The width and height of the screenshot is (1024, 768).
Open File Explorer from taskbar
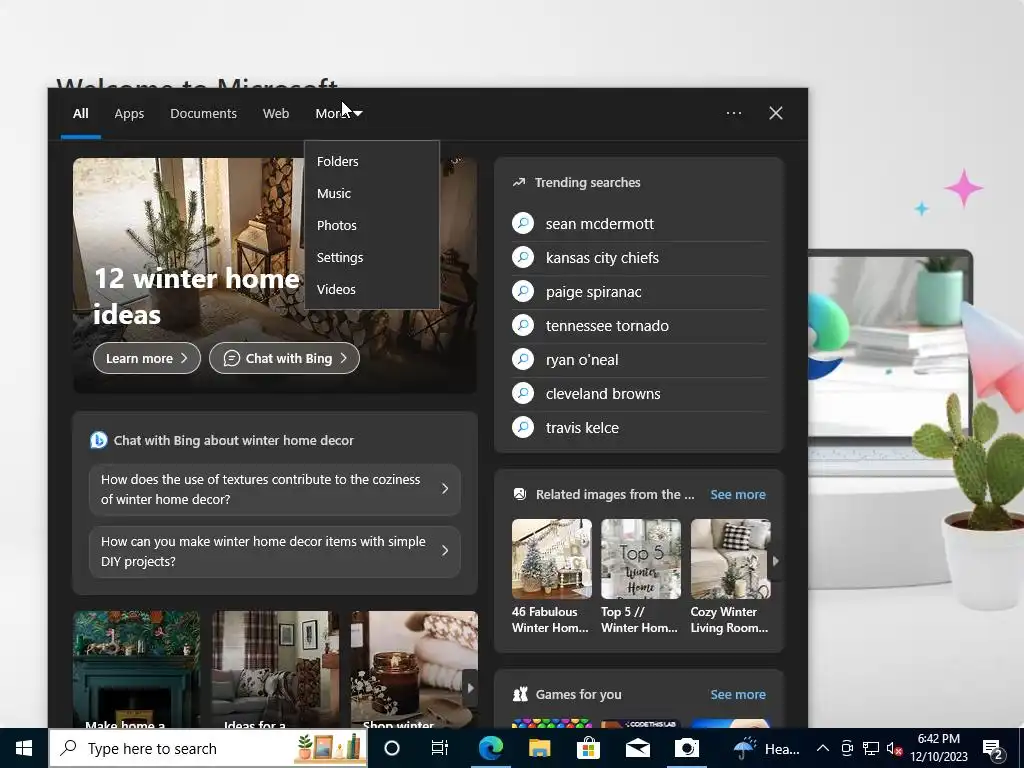[539, 748]
